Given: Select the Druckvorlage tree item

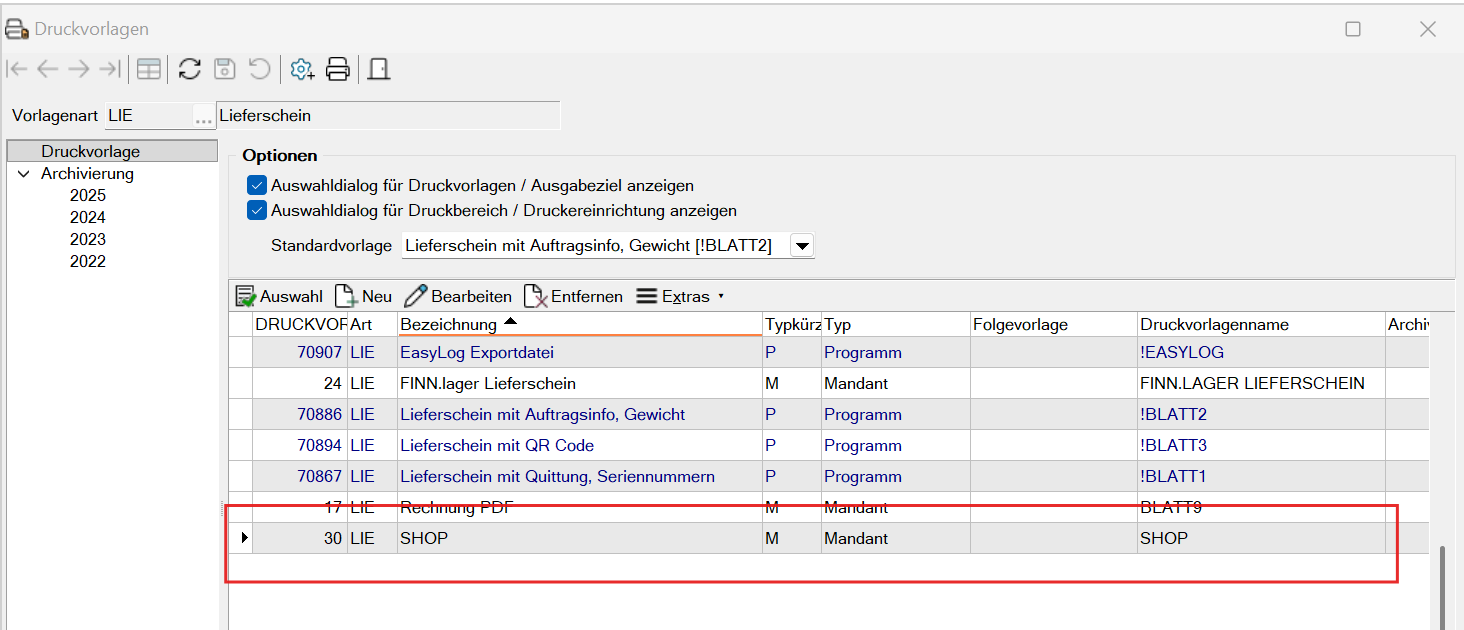Looking at the screenshot, I should click(x=90, y=152).
